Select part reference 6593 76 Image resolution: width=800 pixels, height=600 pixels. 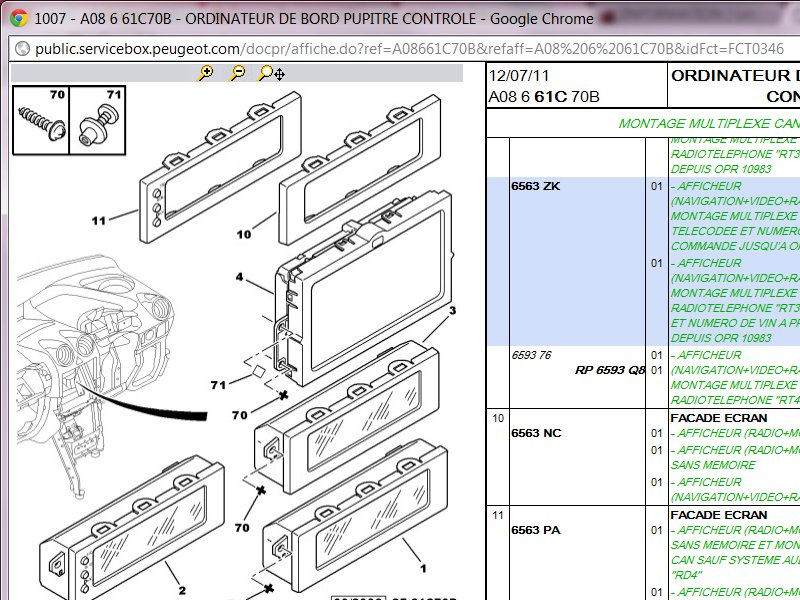[x=531, y=355]
